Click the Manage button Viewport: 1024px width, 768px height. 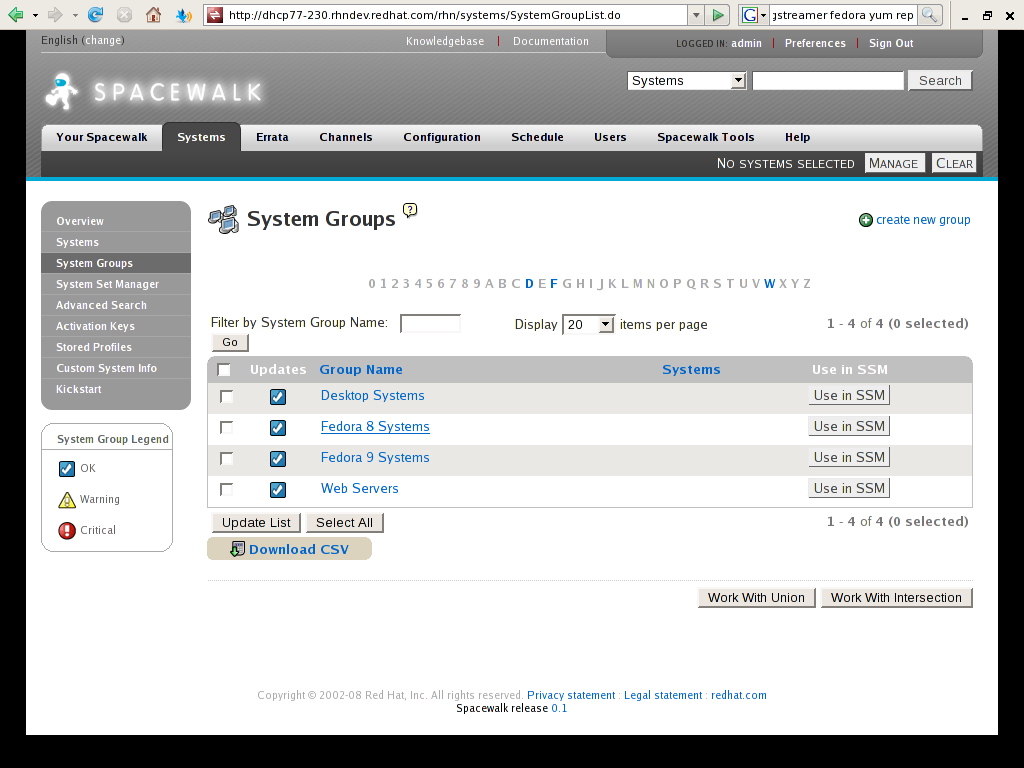[894, 163]
